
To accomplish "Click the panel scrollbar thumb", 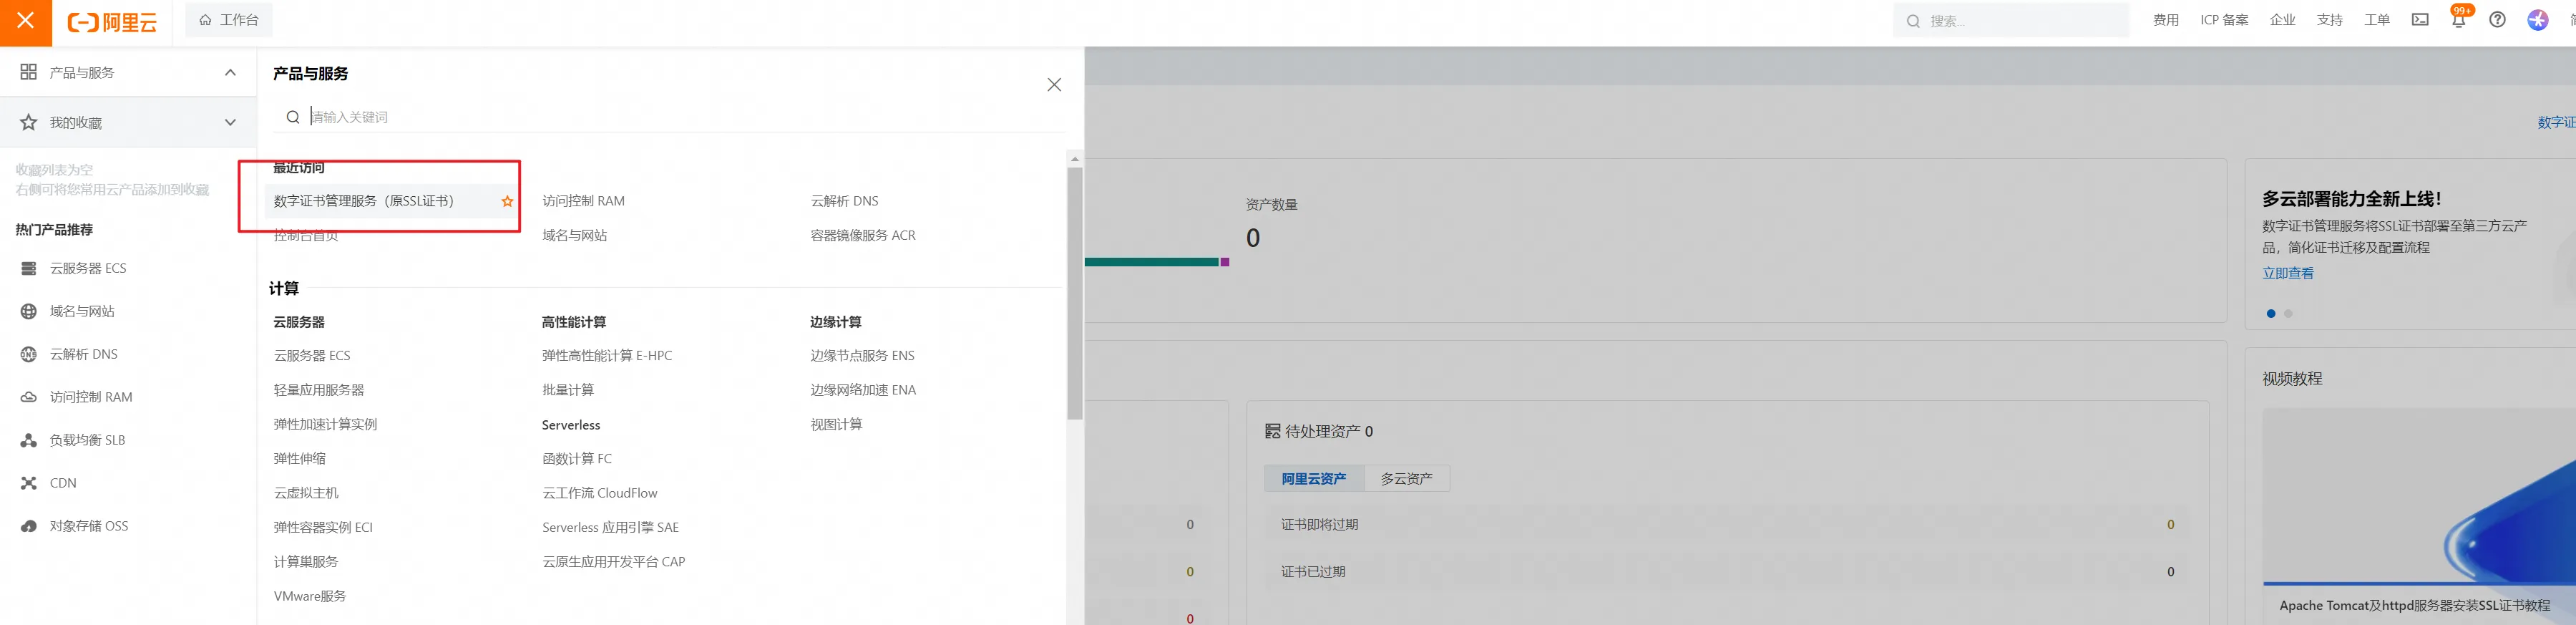I will click(x=1075, y=293).
